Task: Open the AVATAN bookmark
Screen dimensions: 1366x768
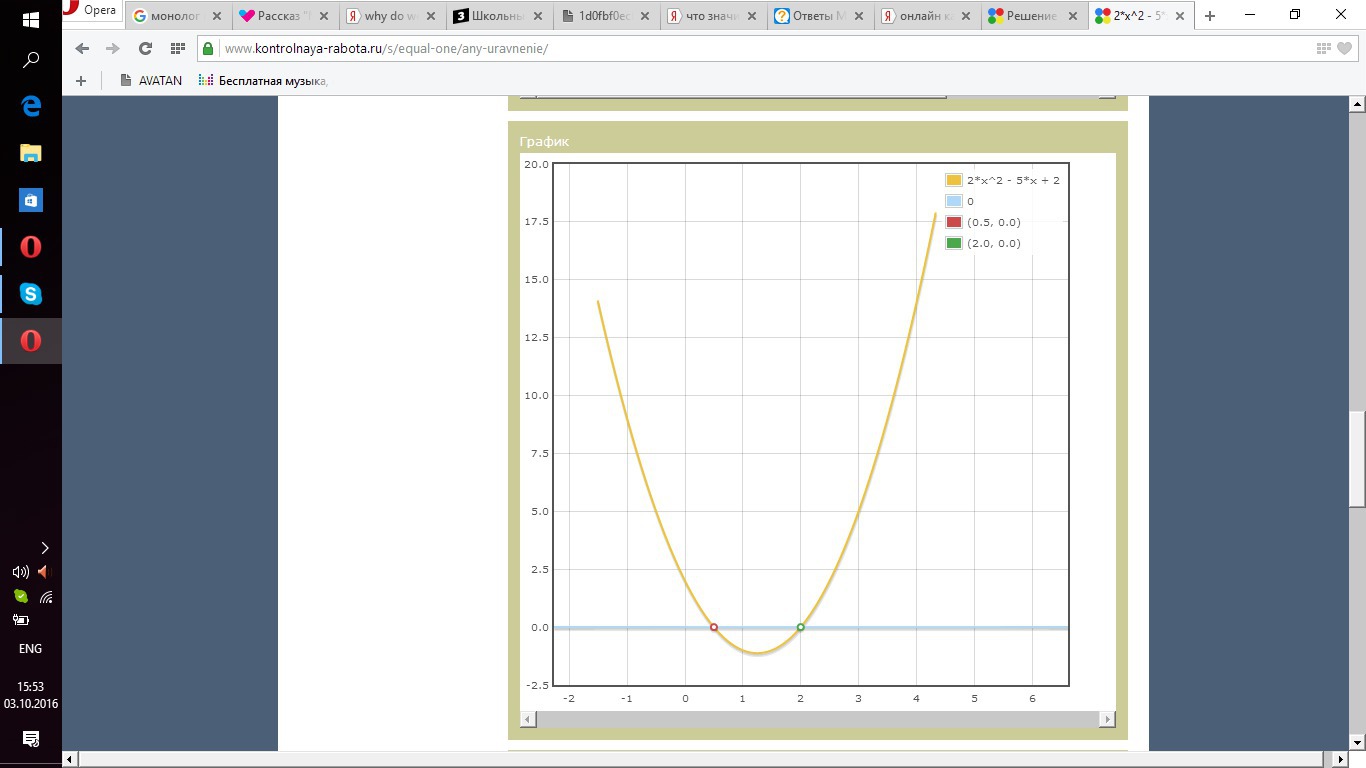Action: click(x=150, y=81)
